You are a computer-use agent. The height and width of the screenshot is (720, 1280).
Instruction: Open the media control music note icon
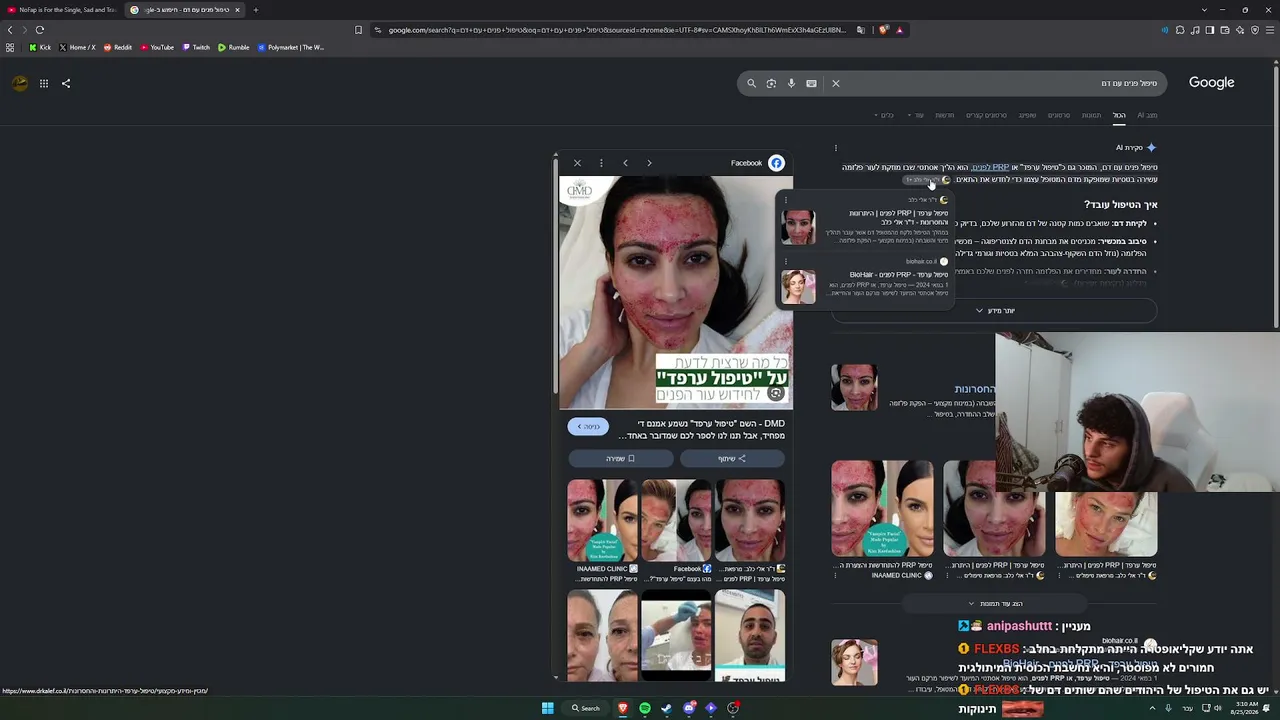click(1195, 30)
